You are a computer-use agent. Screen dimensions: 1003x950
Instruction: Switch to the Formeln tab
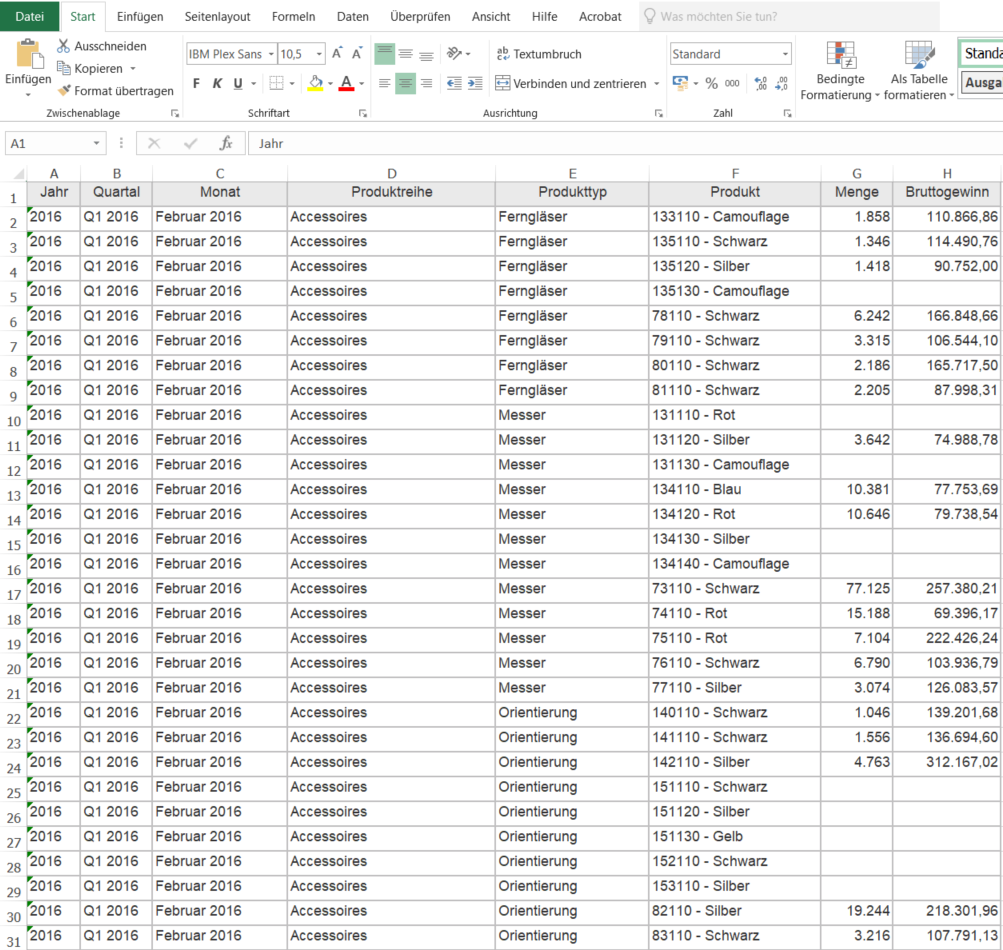tap(293, 17)
